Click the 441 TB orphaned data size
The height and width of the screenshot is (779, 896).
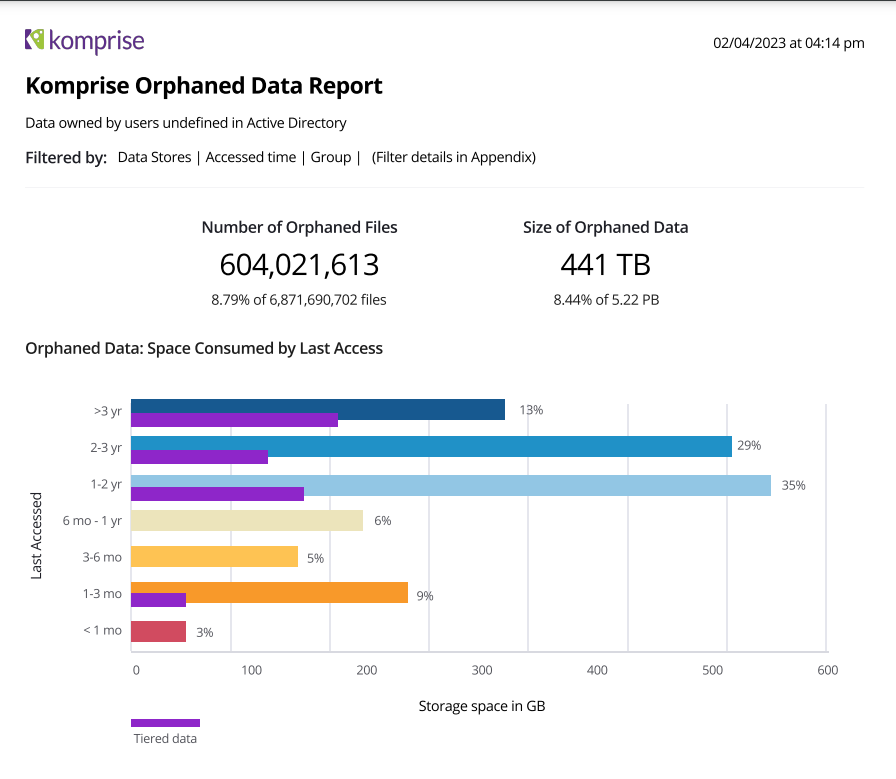605,265
